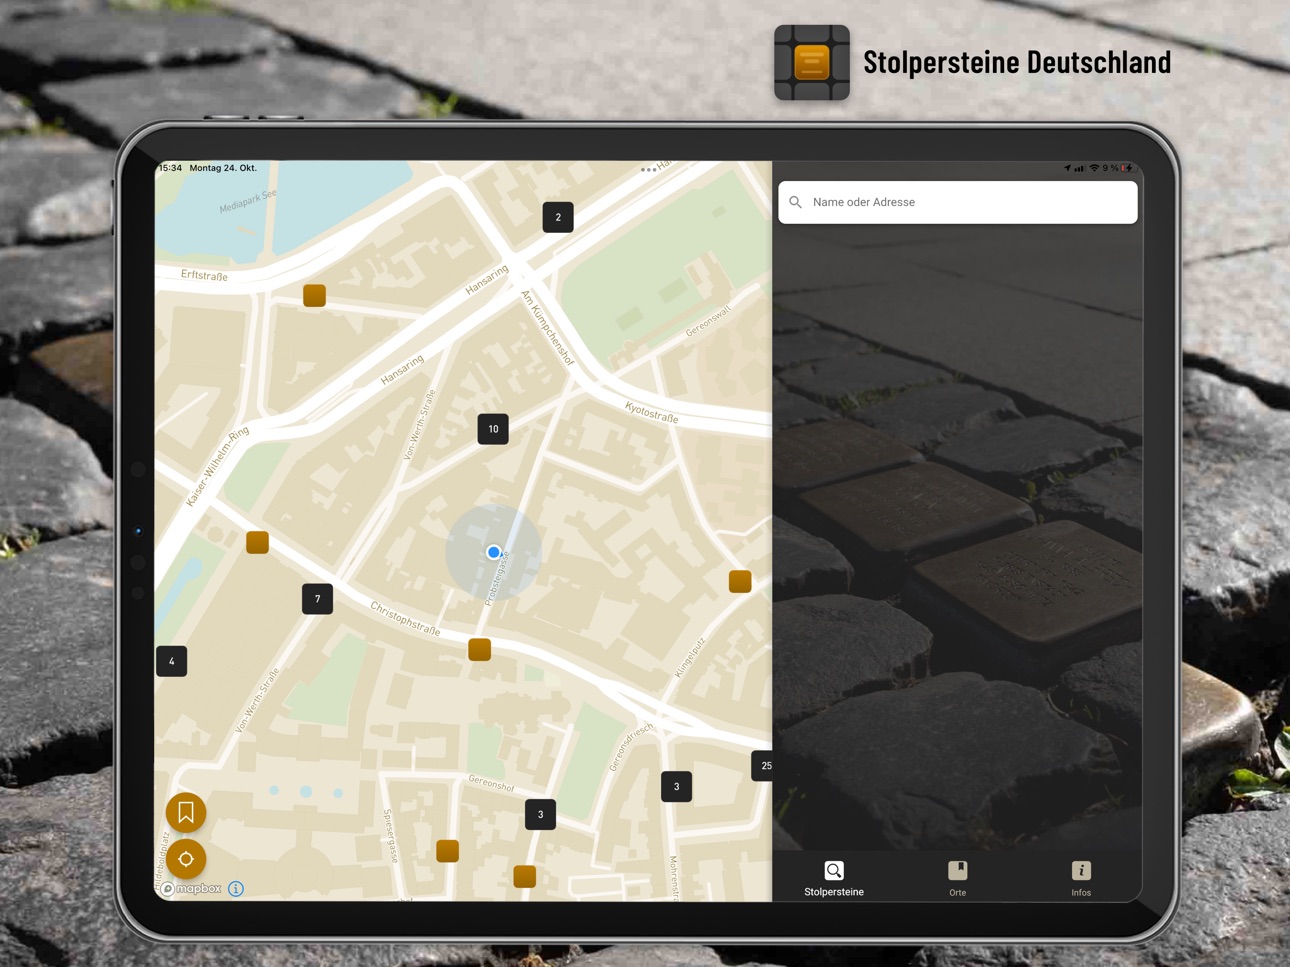Viewport: 1290px width, 967px height.
Task: Tap the Mapbox logo
Action: click(x=192, y=888)
